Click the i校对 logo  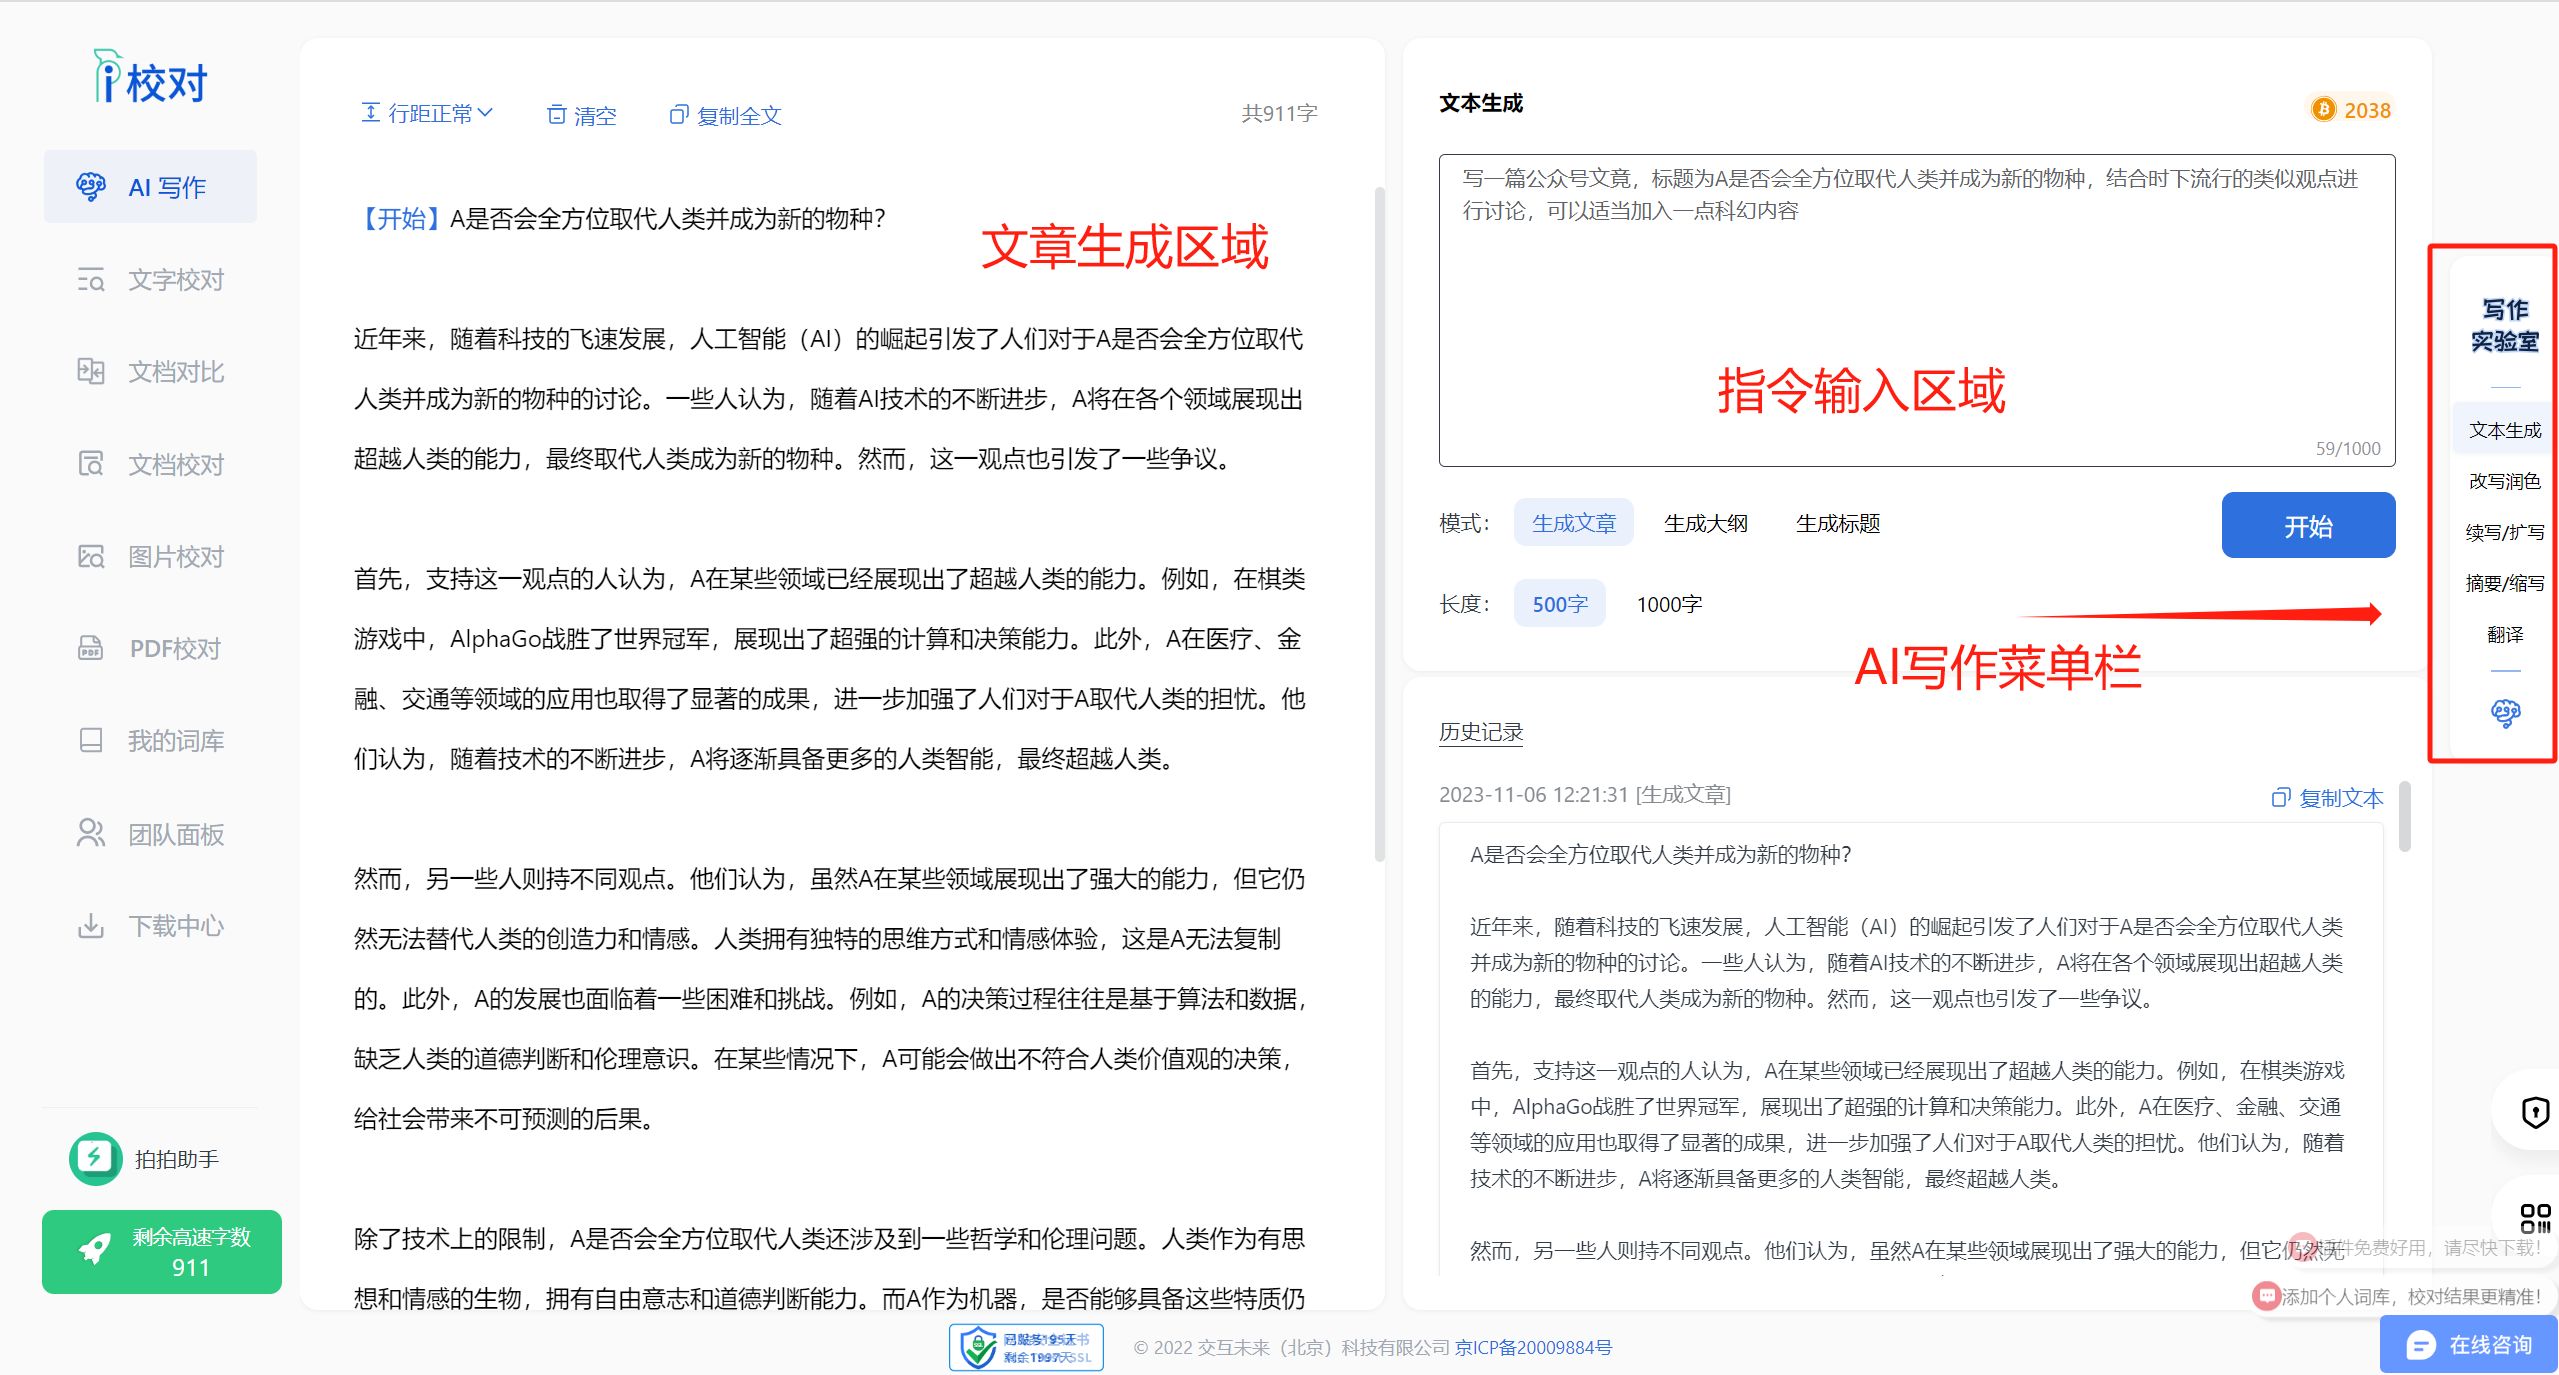click(150, 78)
